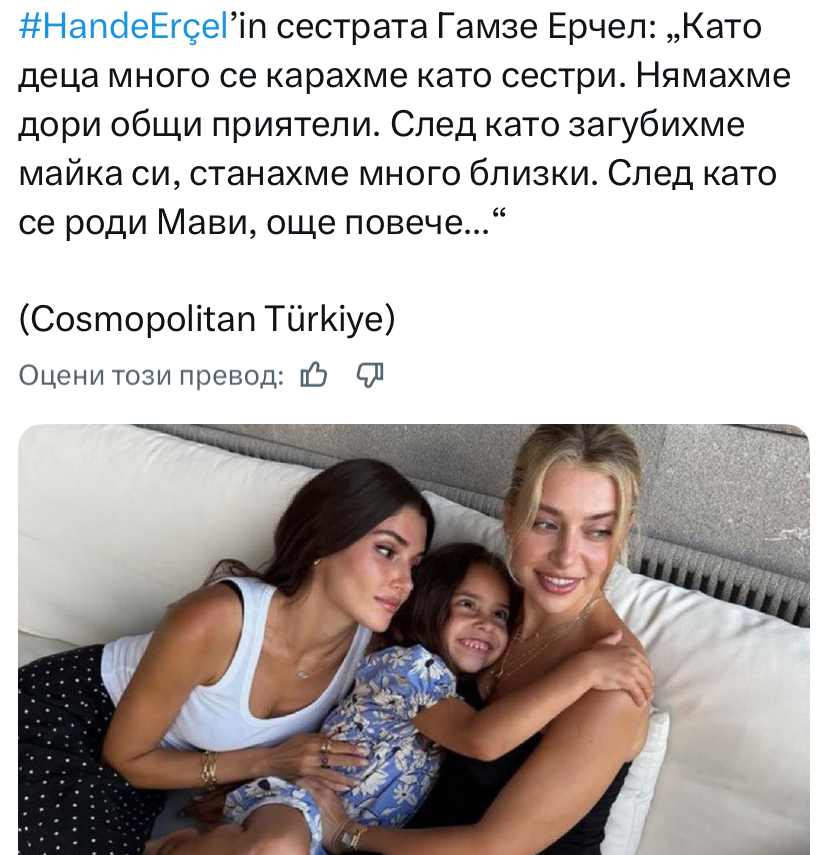Click the word 'Мави' in the post text

(x=202, y=222)
